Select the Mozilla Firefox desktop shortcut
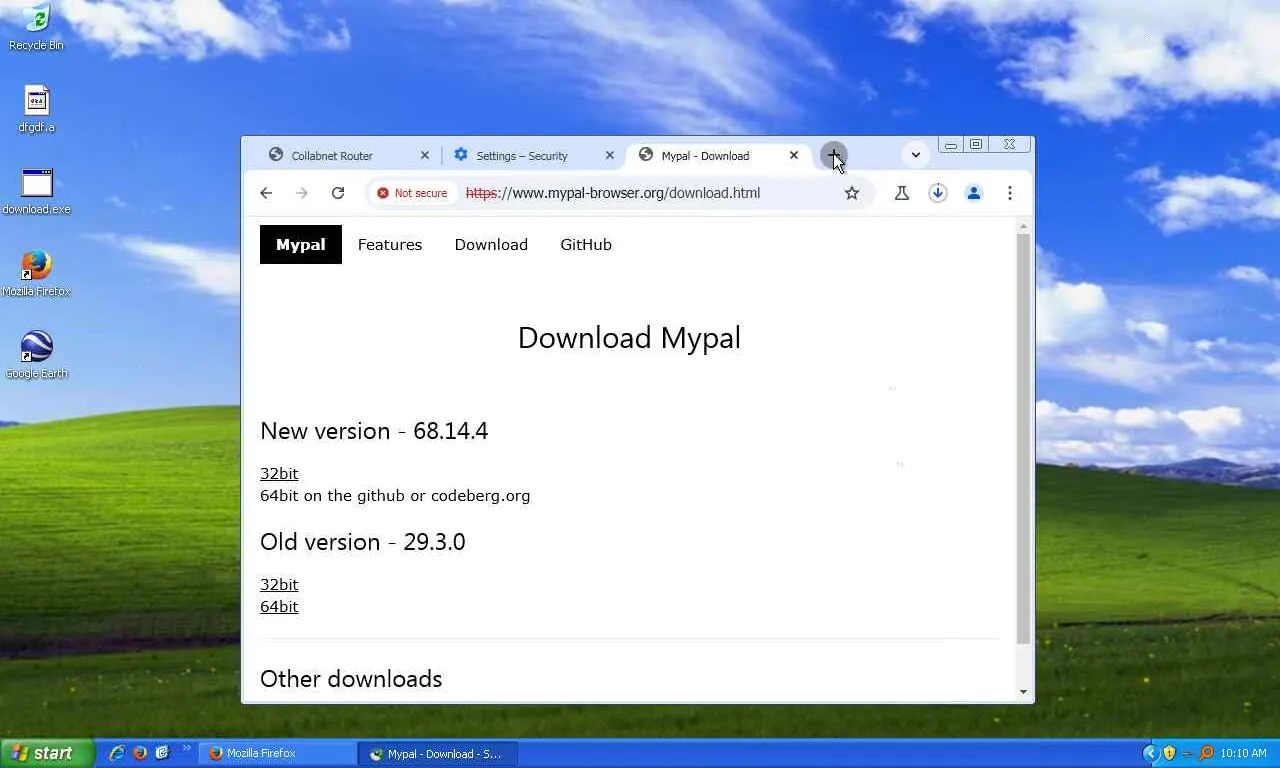1280x768 pixels. coord(37,274)
